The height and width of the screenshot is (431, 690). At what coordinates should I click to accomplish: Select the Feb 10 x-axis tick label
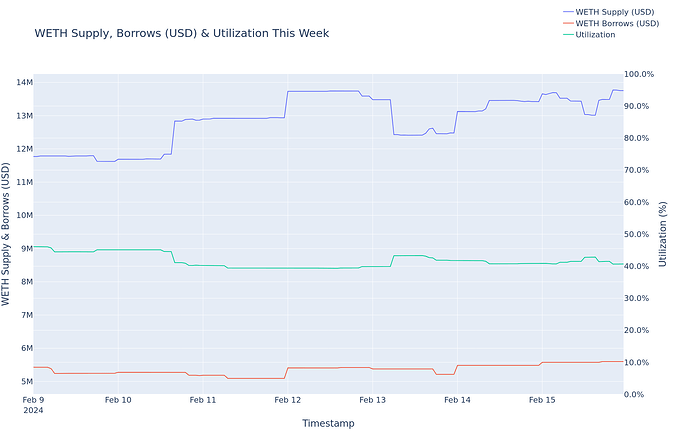(x=118, y=401)
